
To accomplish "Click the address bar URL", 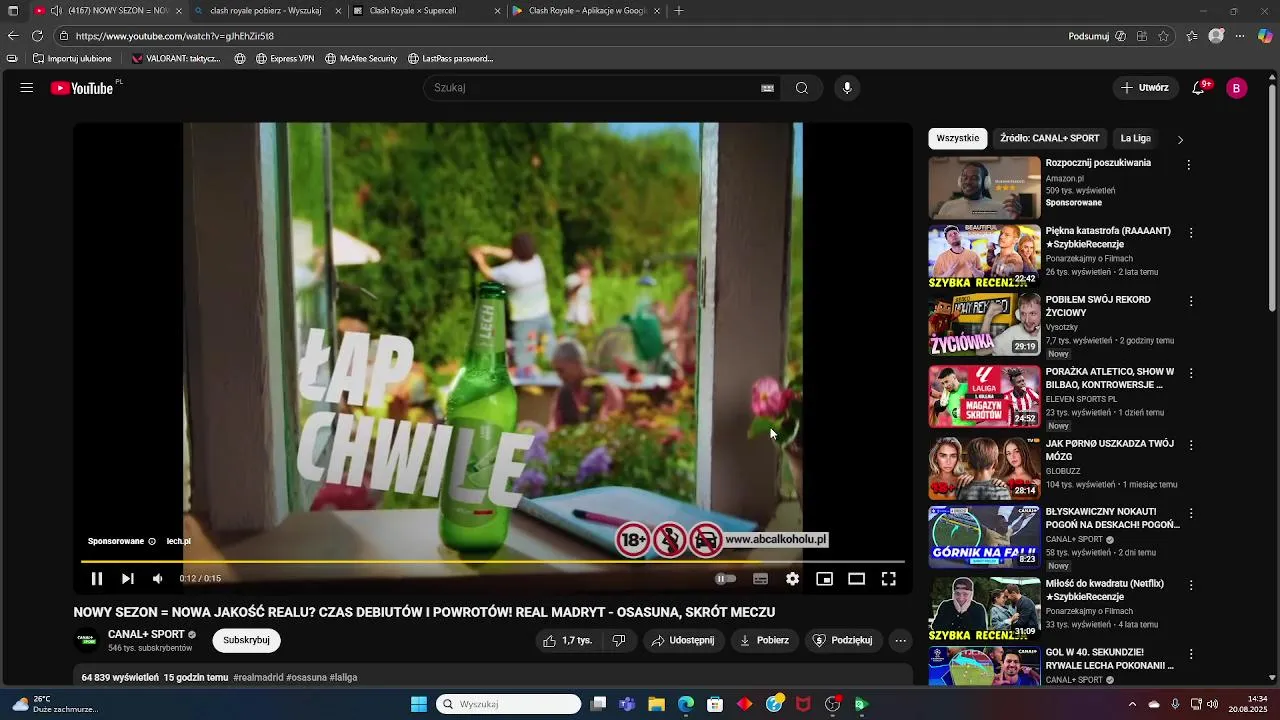I will pos(174,36).
